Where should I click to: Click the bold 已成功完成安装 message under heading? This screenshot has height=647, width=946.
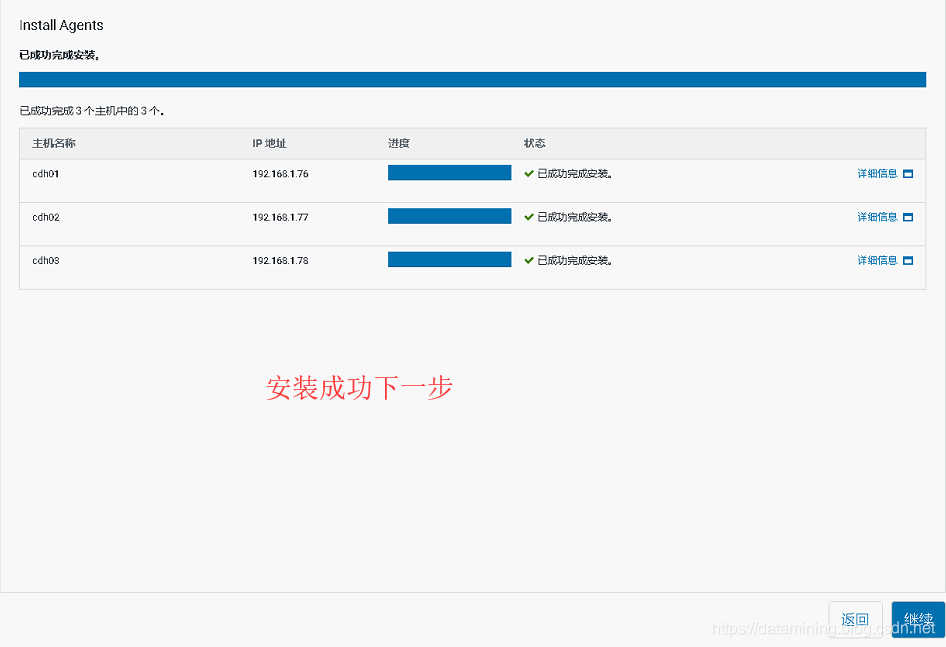coord(60,56)
